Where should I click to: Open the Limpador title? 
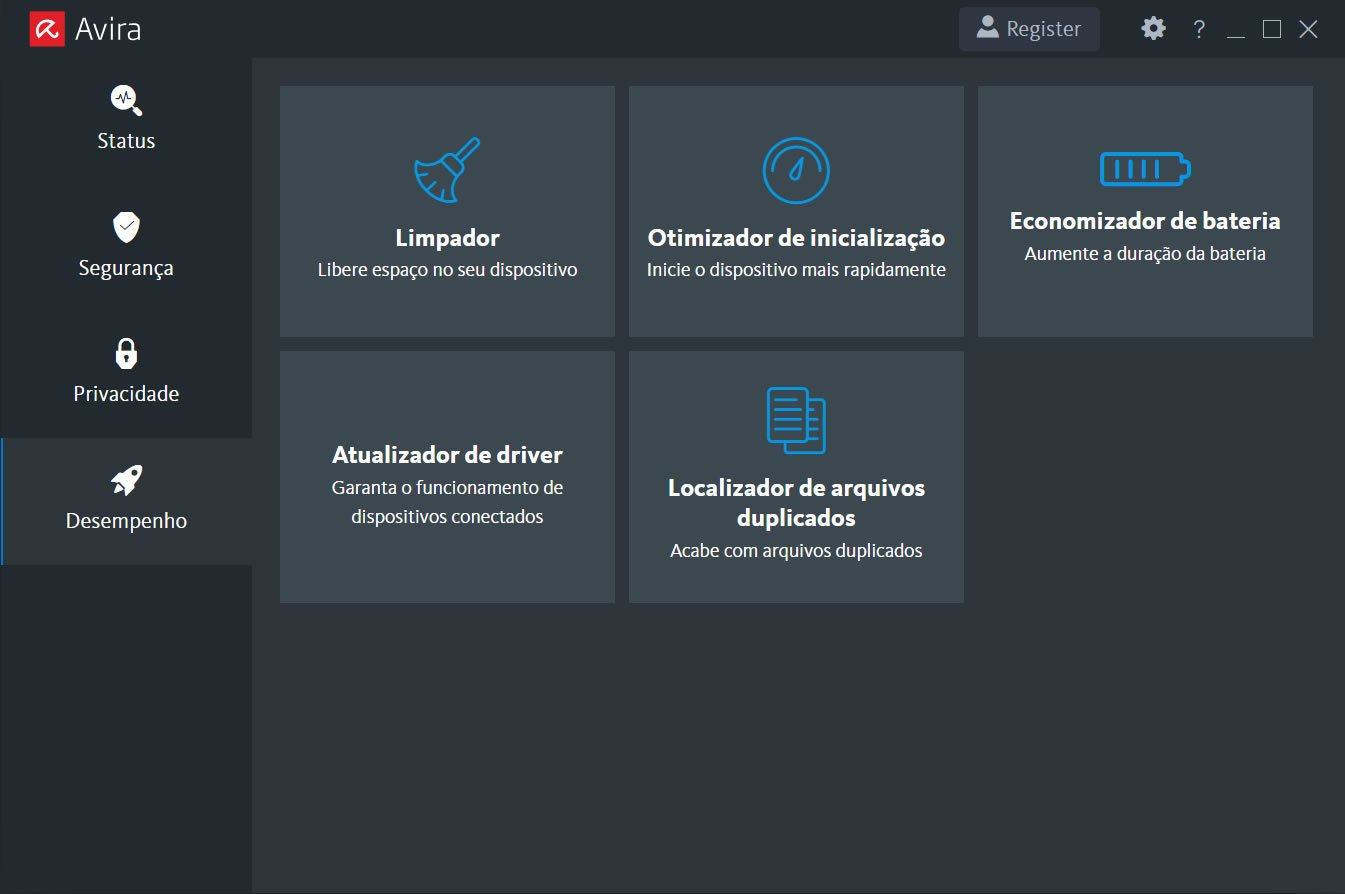[x=447, y=238]
